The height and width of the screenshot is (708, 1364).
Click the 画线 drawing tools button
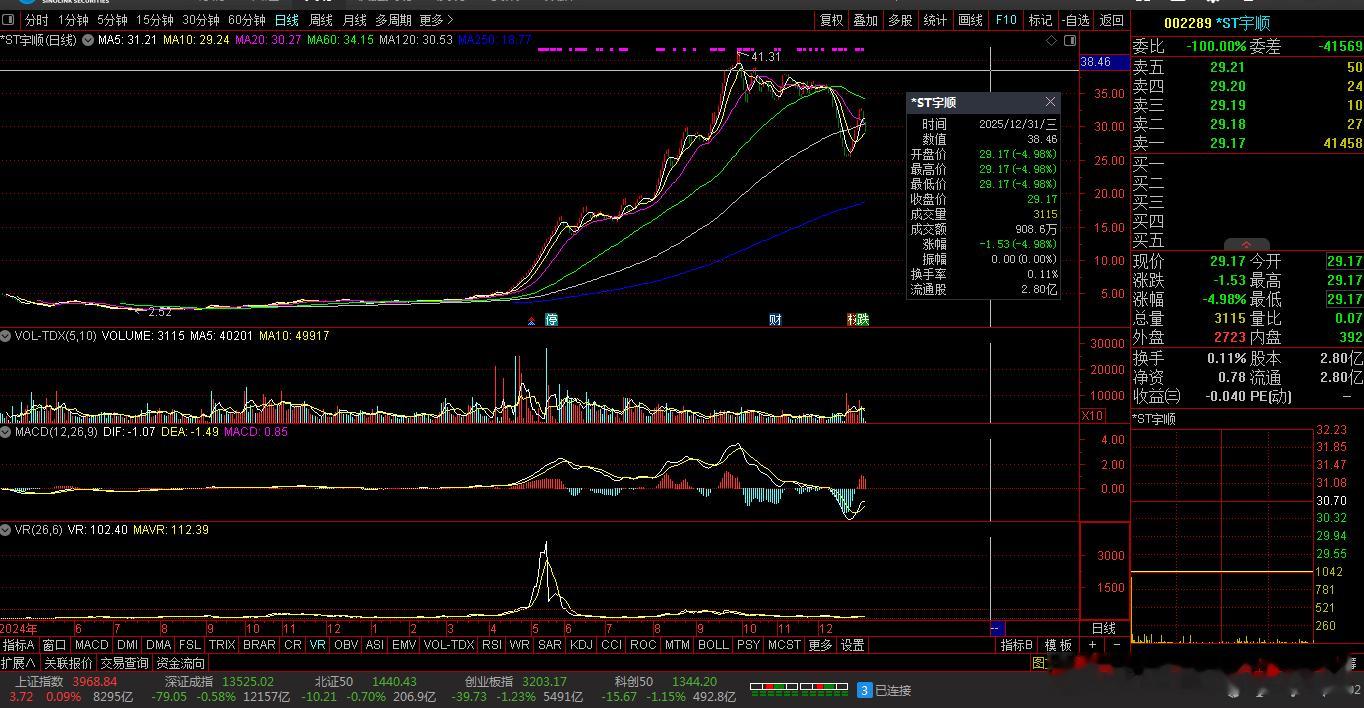tap(971, 20)
